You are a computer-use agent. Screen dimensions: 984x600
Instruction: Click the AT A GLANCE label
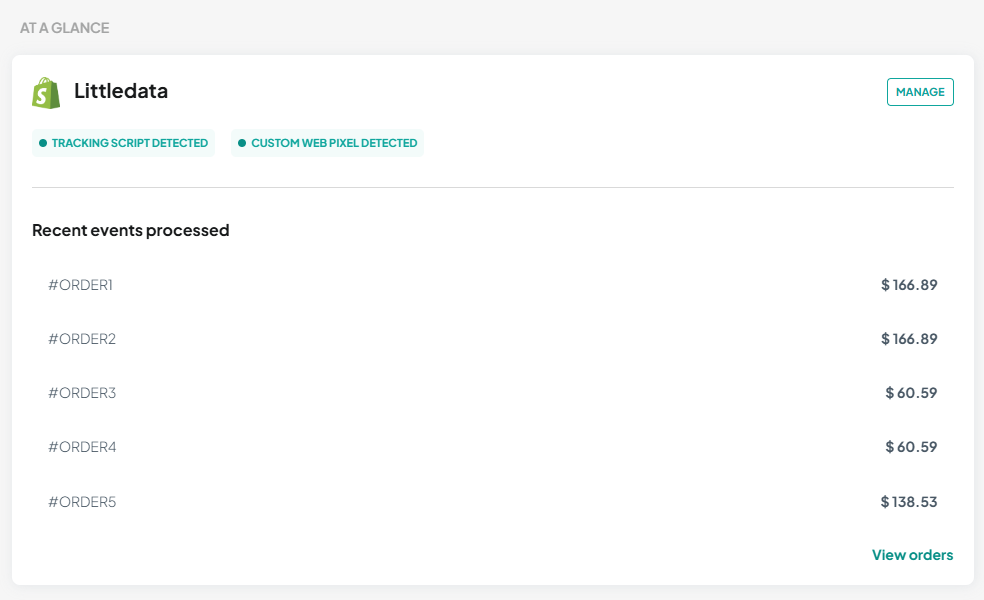(65, 28)
